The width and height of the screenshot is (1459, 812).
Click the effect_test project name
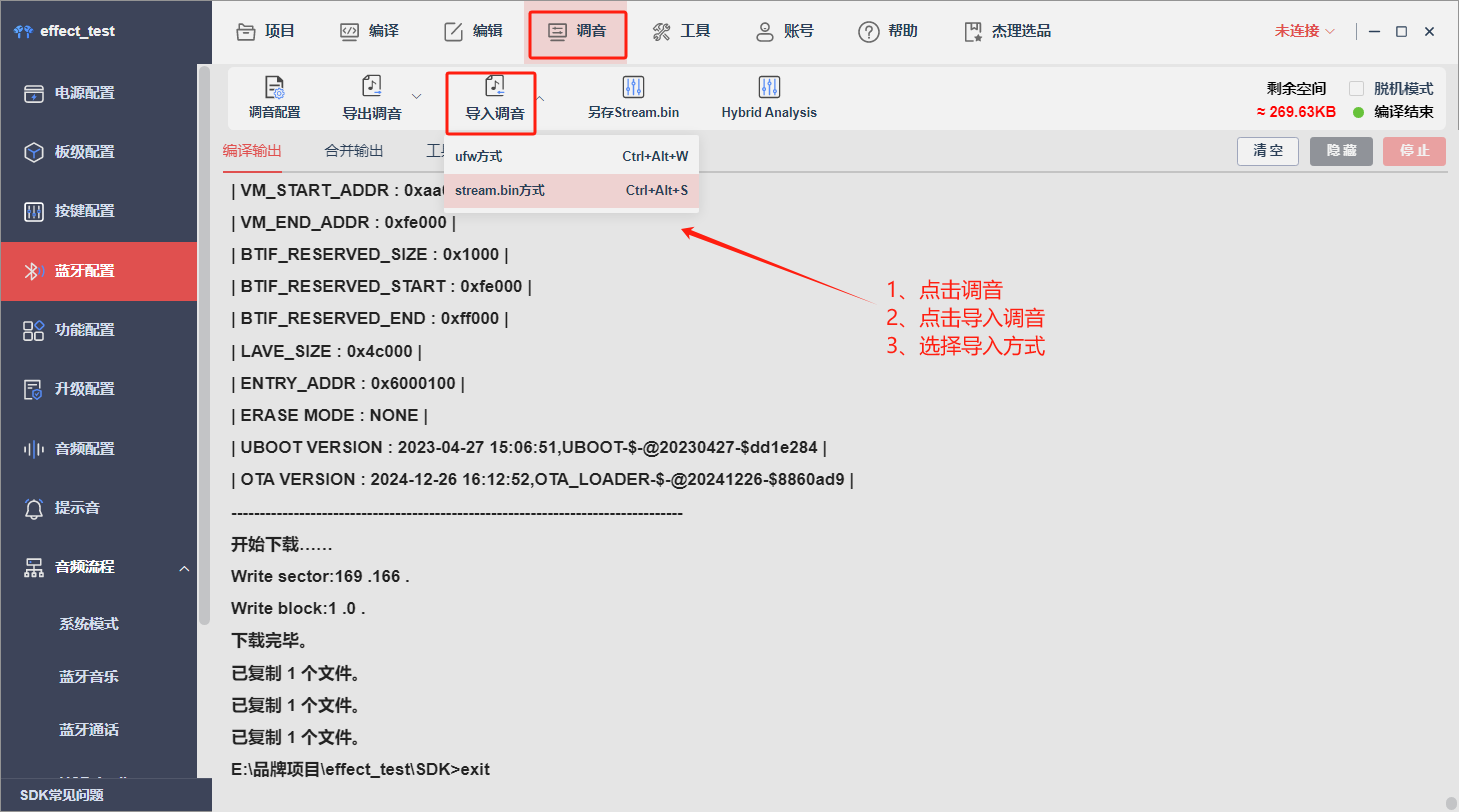77,31
